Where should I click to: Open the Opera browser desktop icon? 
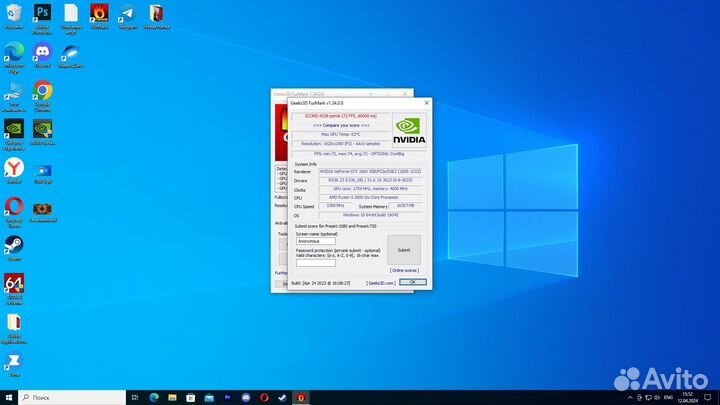point(14,207)
